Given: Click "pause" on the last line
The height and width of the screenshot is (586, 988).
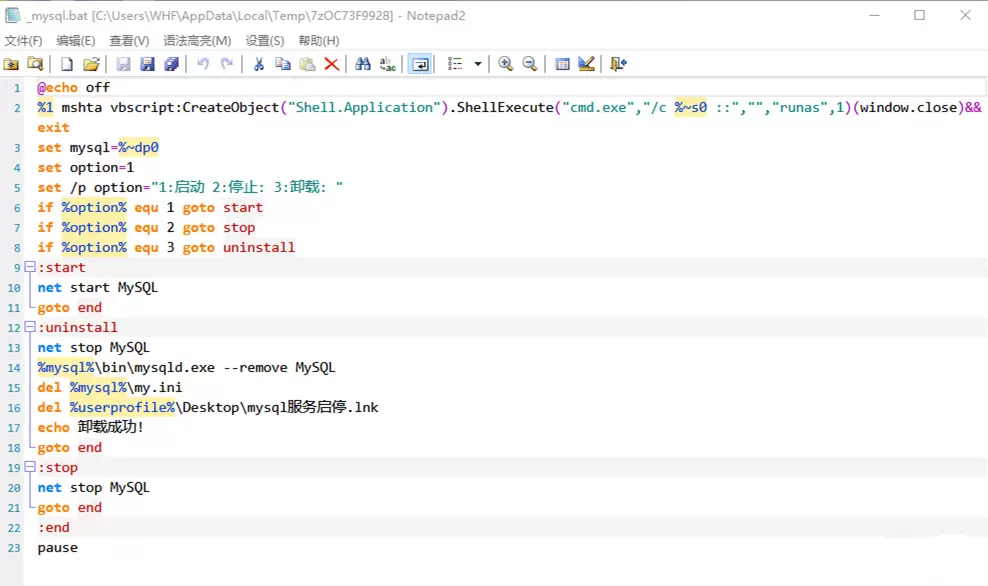Looking at the screenshot, I should click(57, 548).
